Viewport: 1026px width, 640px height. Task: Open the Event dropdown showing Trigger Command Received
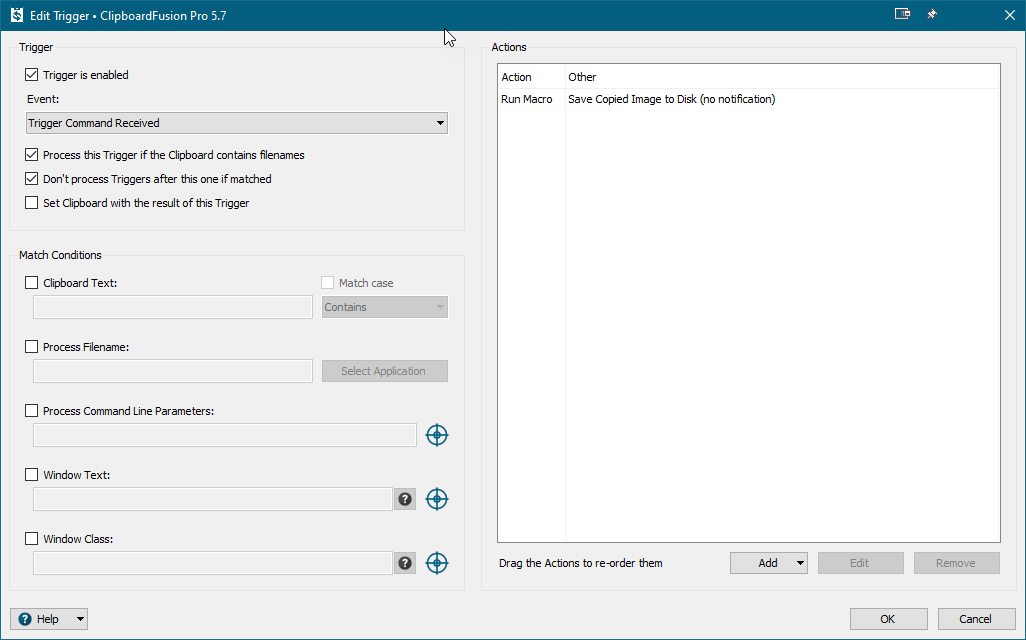point(237,123)
